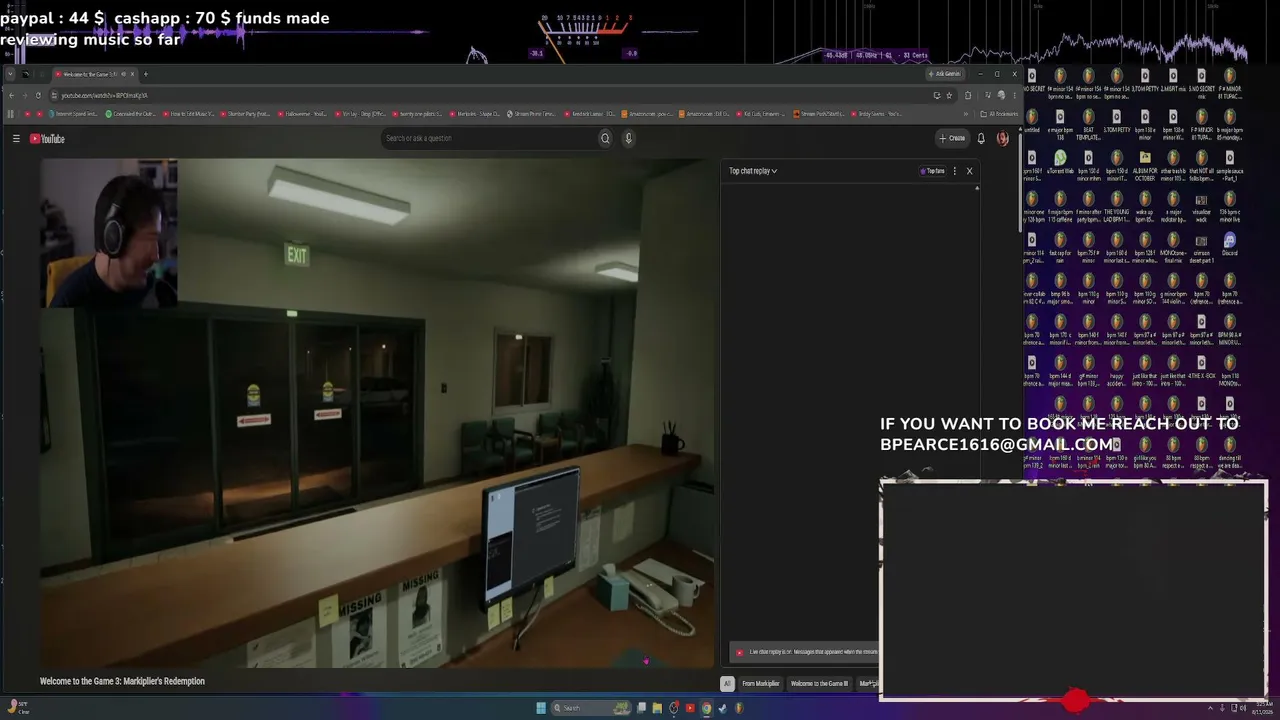Screen dimensions: 1280x720
Task: Click the YouTube search magnifier button
Action: 605,138
